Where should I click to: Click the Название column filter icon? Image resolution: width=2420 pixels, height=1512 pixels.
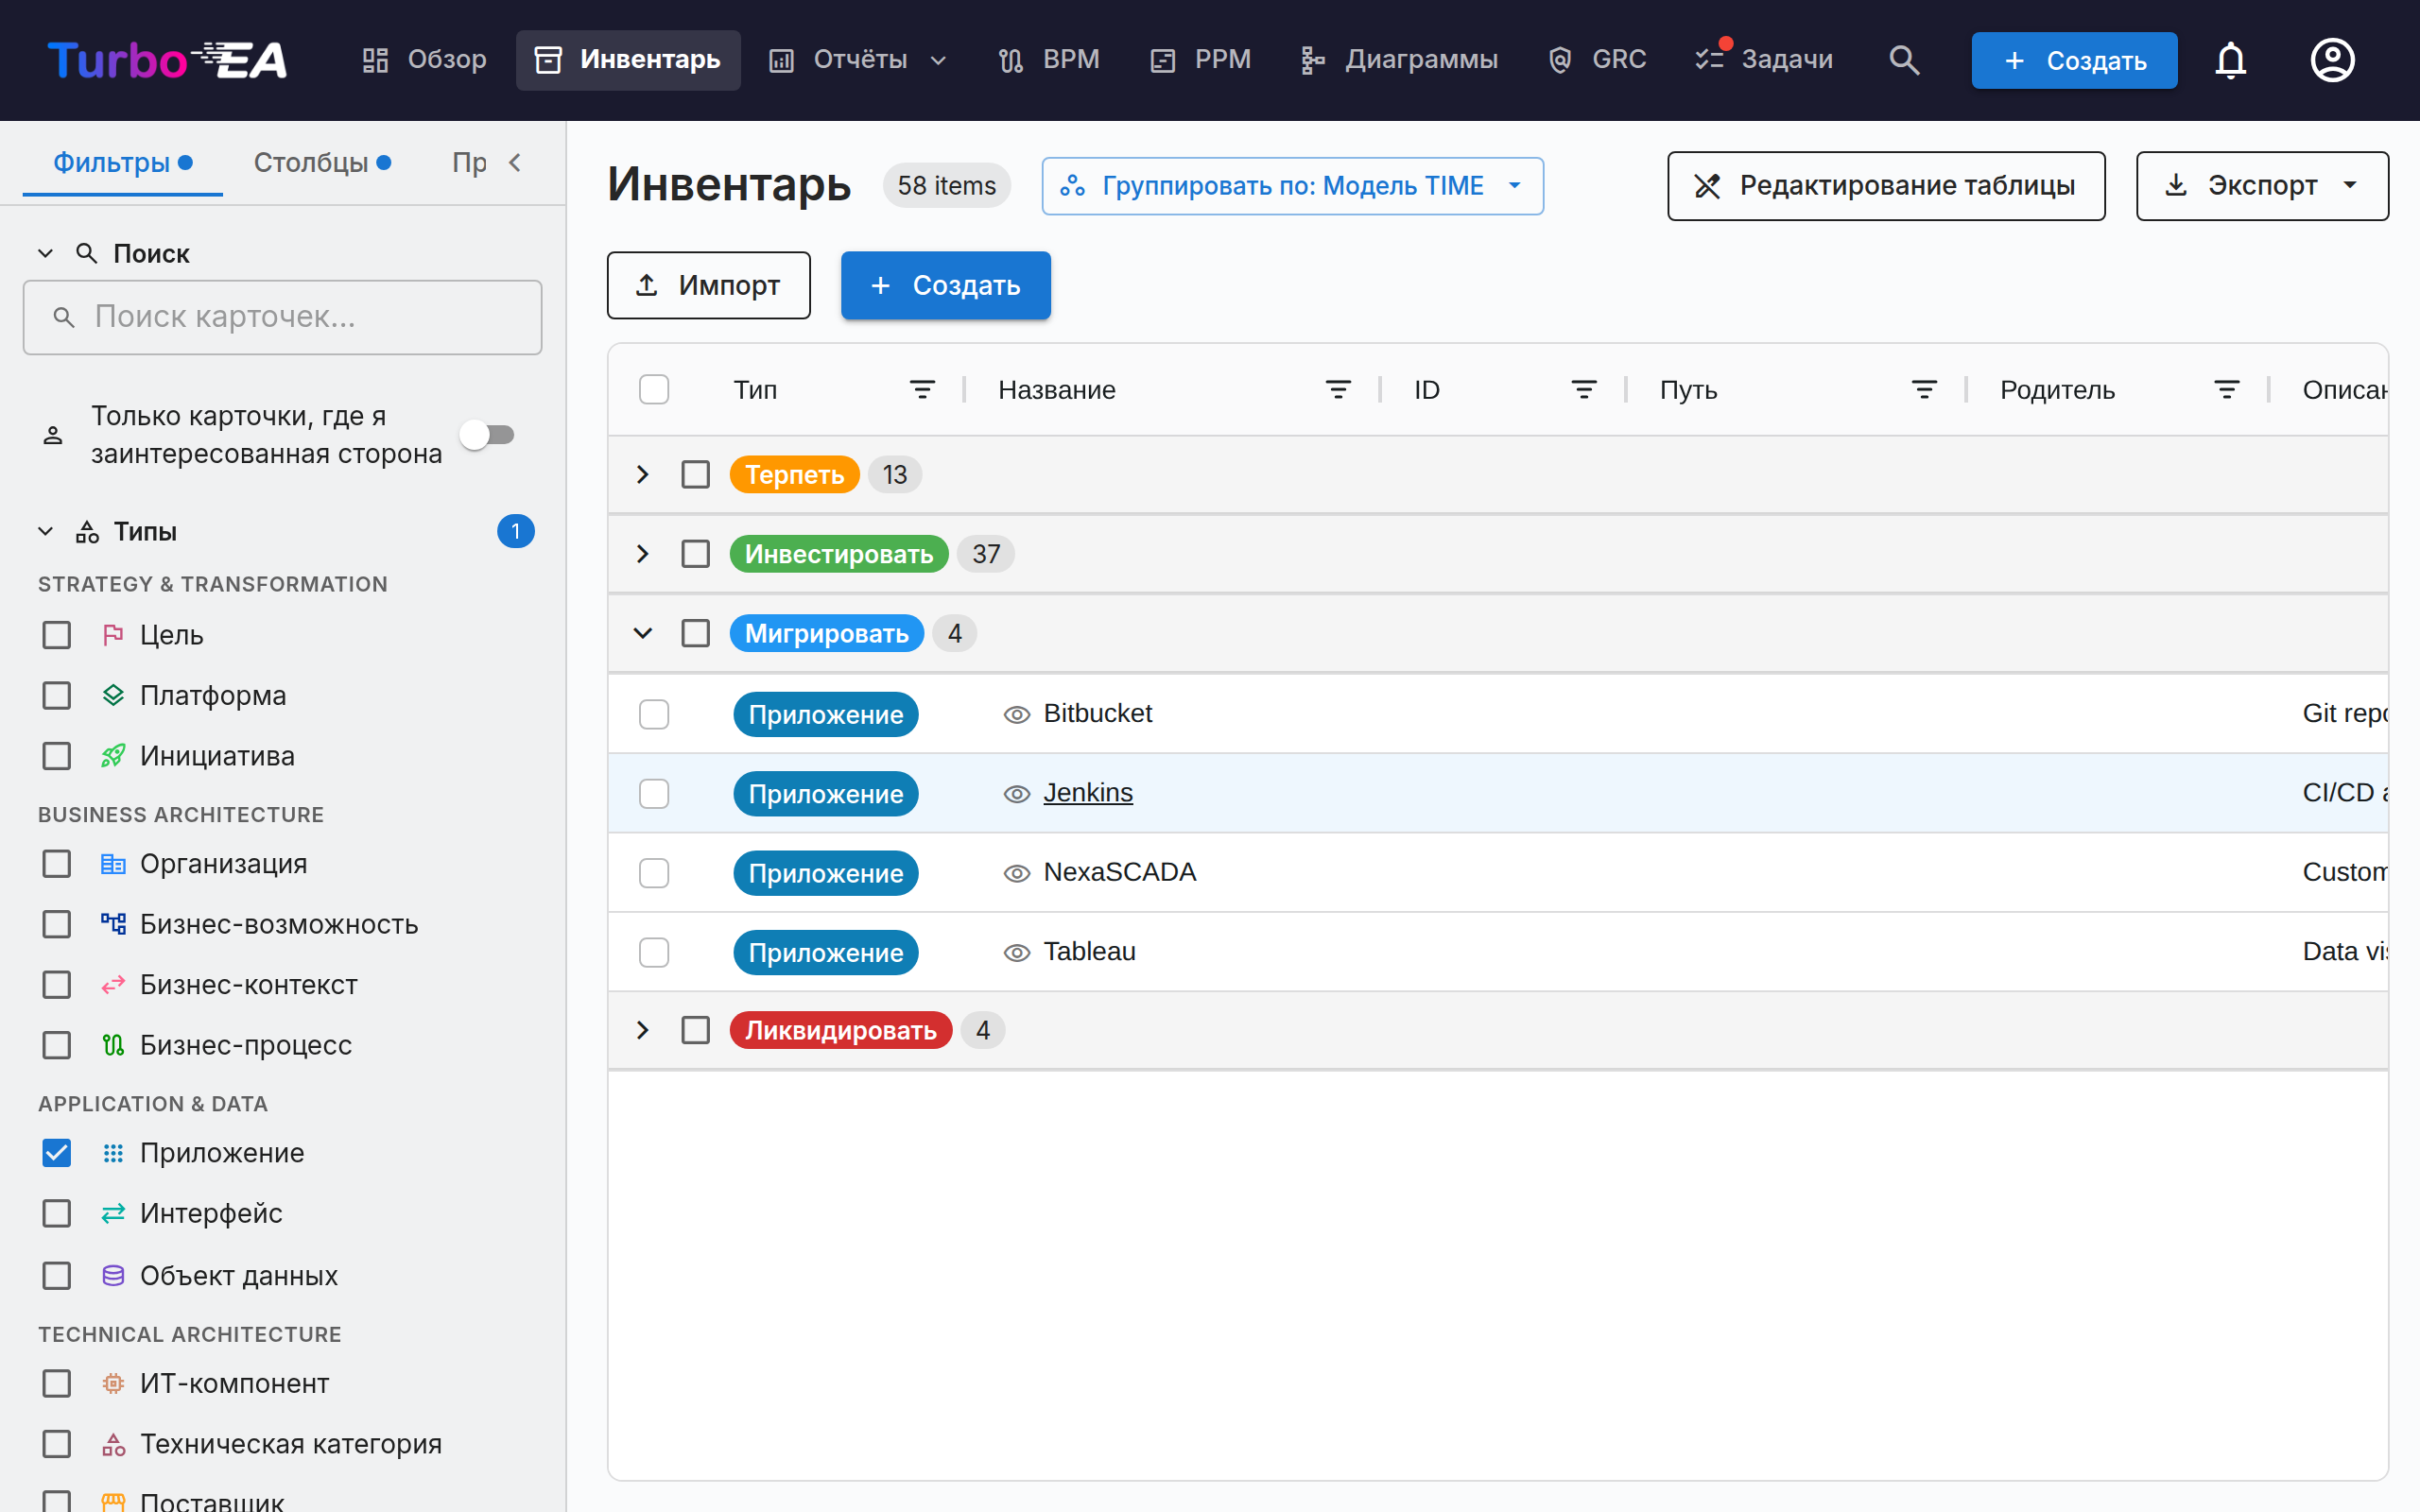coord(1338,390)
